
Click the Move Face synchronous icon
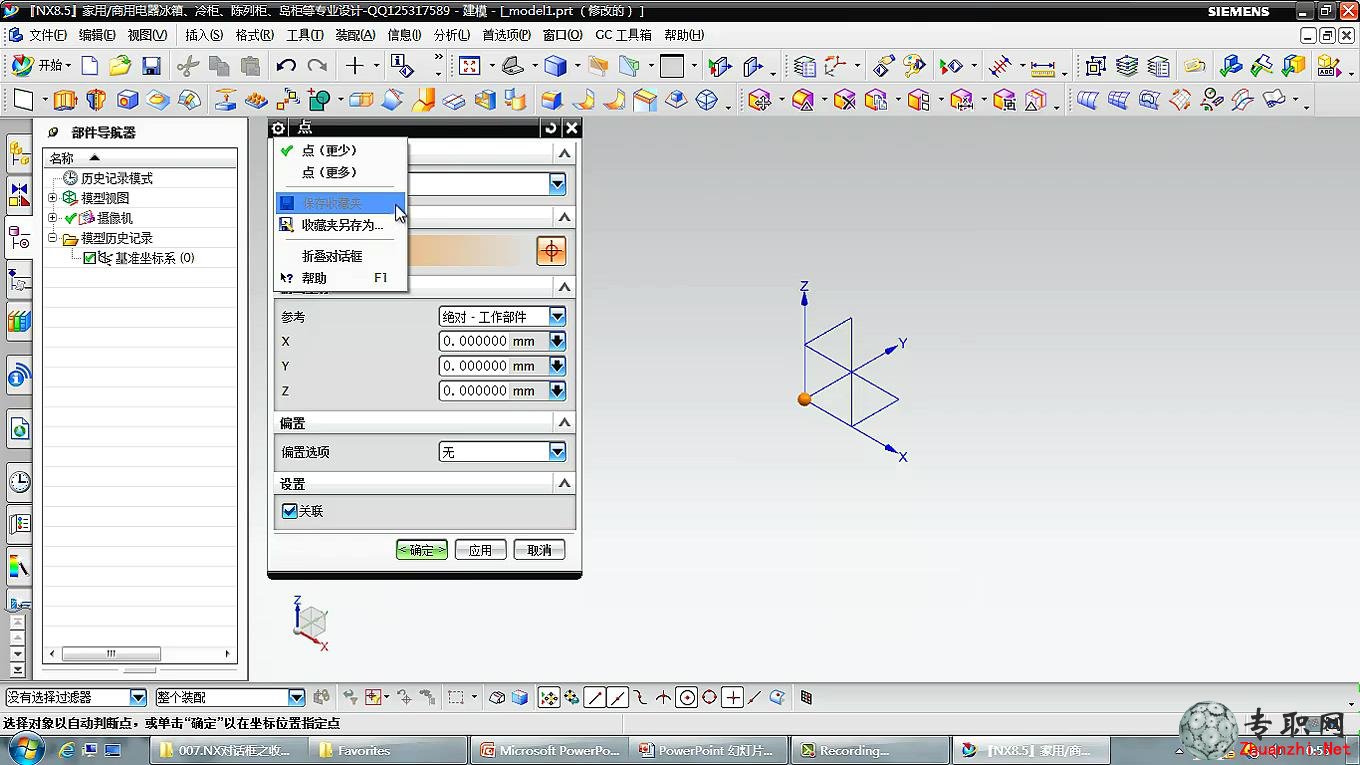[759, 100]
